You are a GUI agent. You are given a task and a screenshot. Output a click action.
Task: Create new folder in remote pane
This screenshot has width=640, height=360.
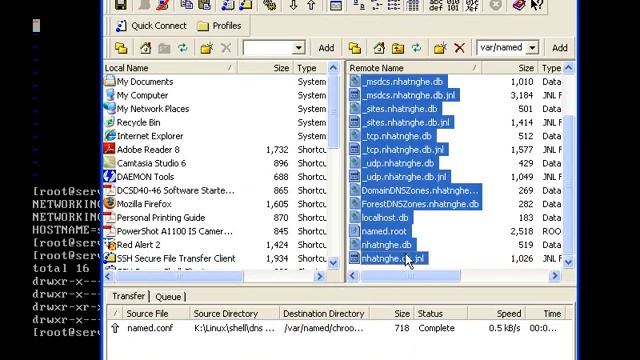point(440,48)
